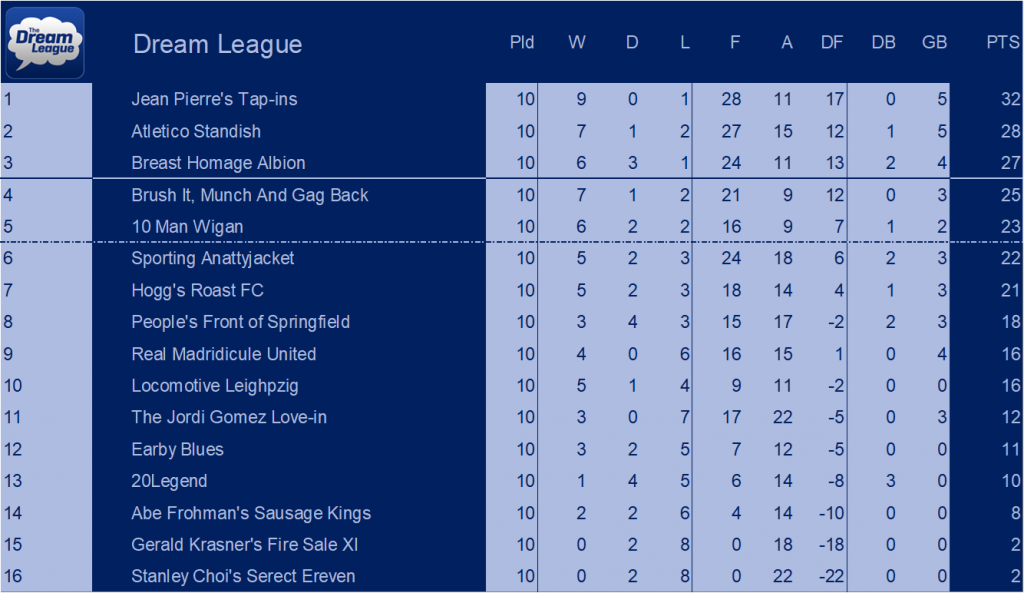Select the DB column header
The image size is (1024, 593).
[x=883, y=42]
